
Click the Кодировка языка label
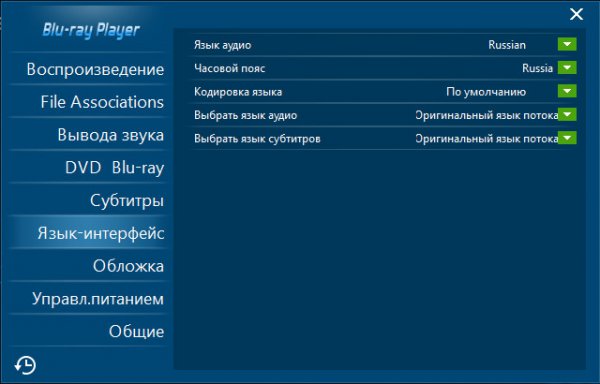point(238,92)
